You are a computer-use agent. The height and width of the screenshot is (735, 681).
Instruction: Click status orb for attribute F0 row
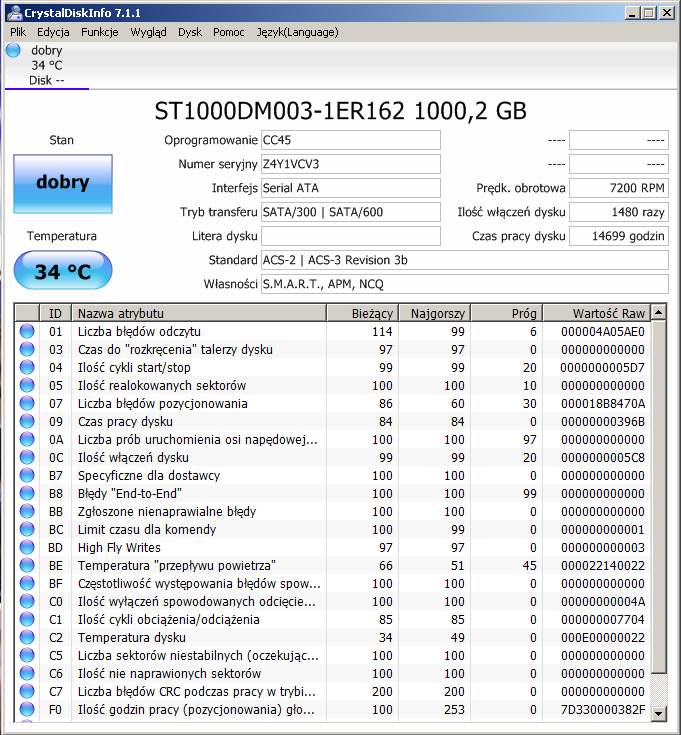[27, 709]
